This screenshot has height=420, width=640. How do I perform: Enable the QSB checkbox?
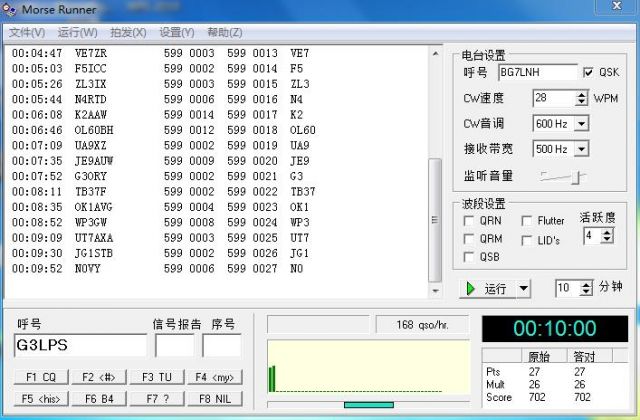coord(469,257)
